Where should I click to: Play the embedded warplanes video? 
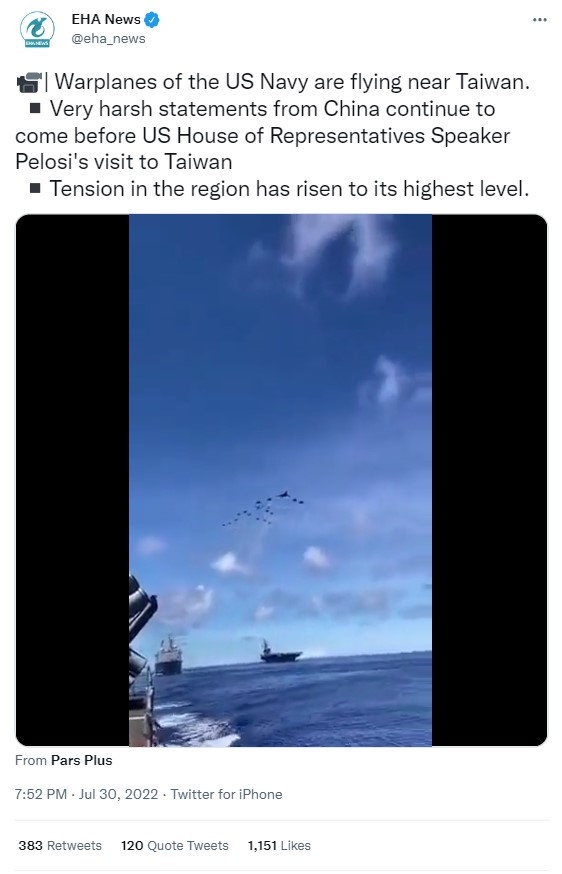coord(280,480)
